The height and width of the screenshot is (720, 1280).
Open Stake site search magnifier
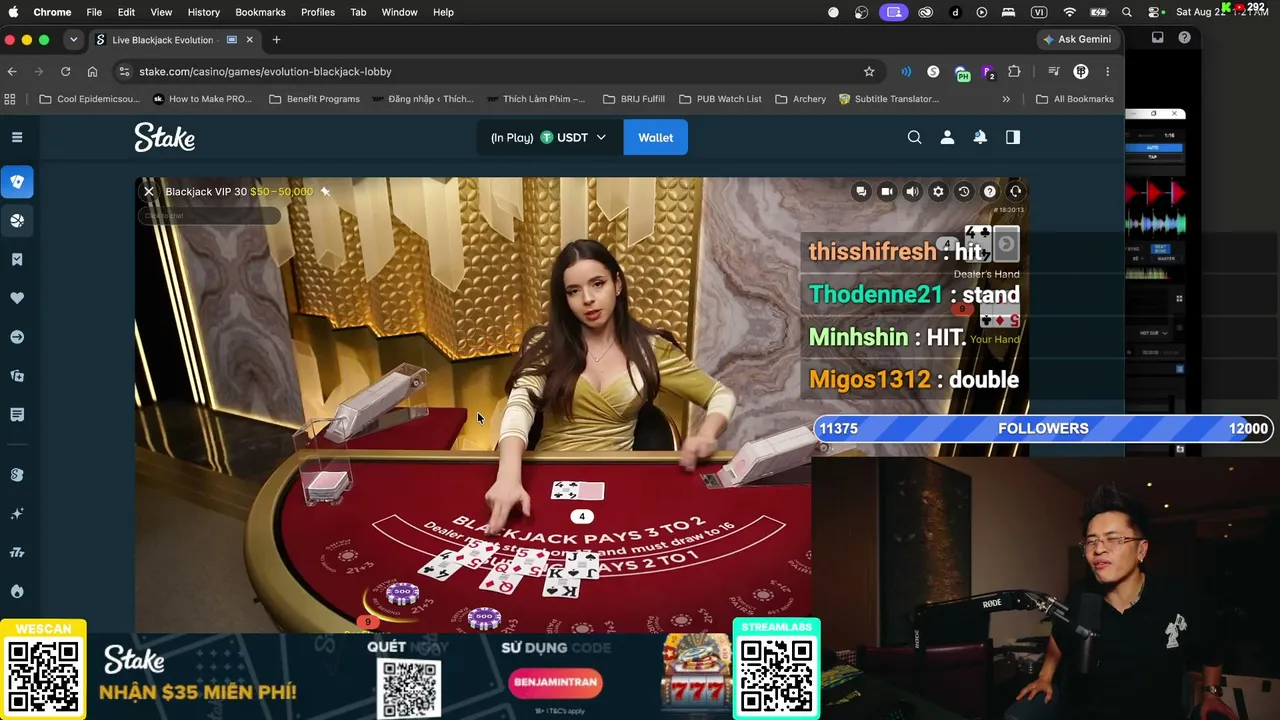(914, 137)
